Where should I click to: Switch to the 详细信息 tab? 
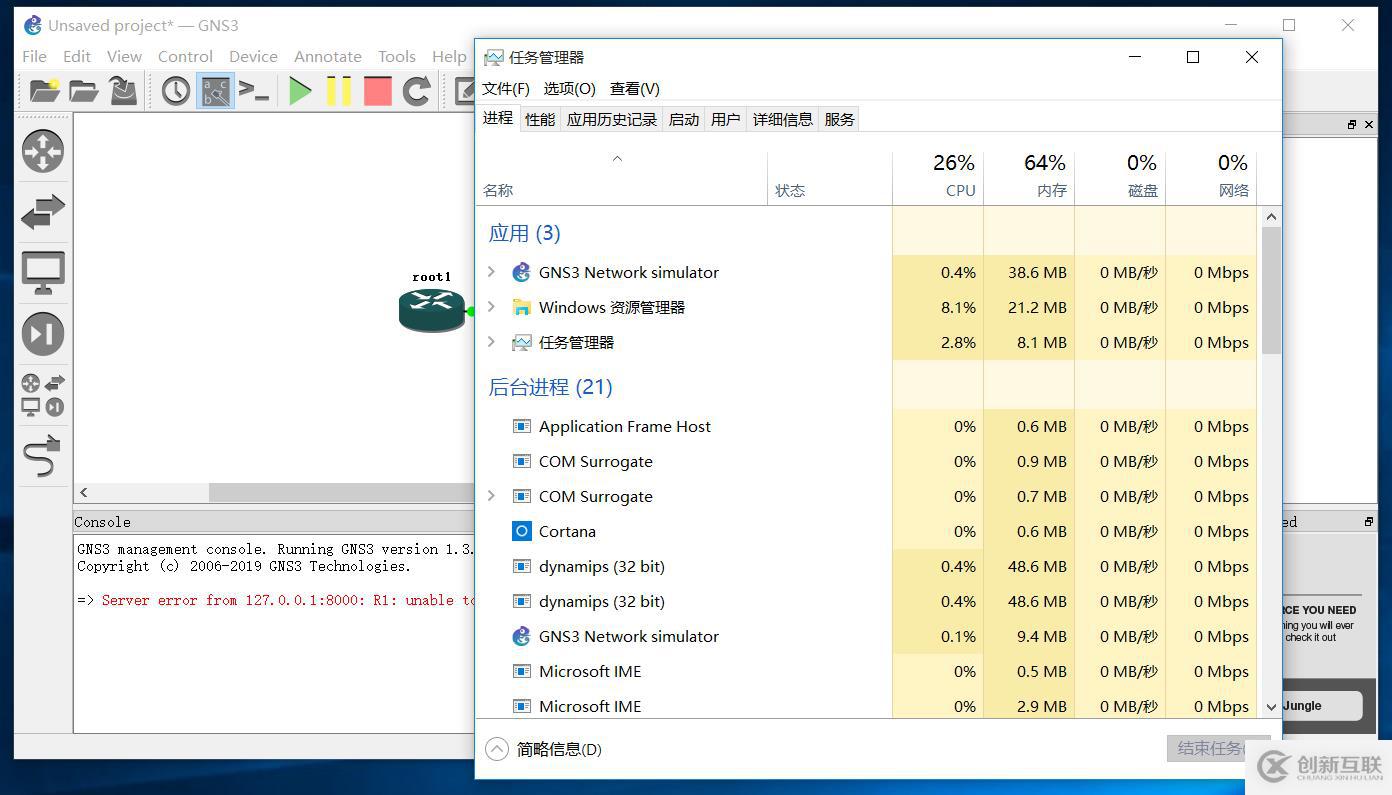[783, 120]
